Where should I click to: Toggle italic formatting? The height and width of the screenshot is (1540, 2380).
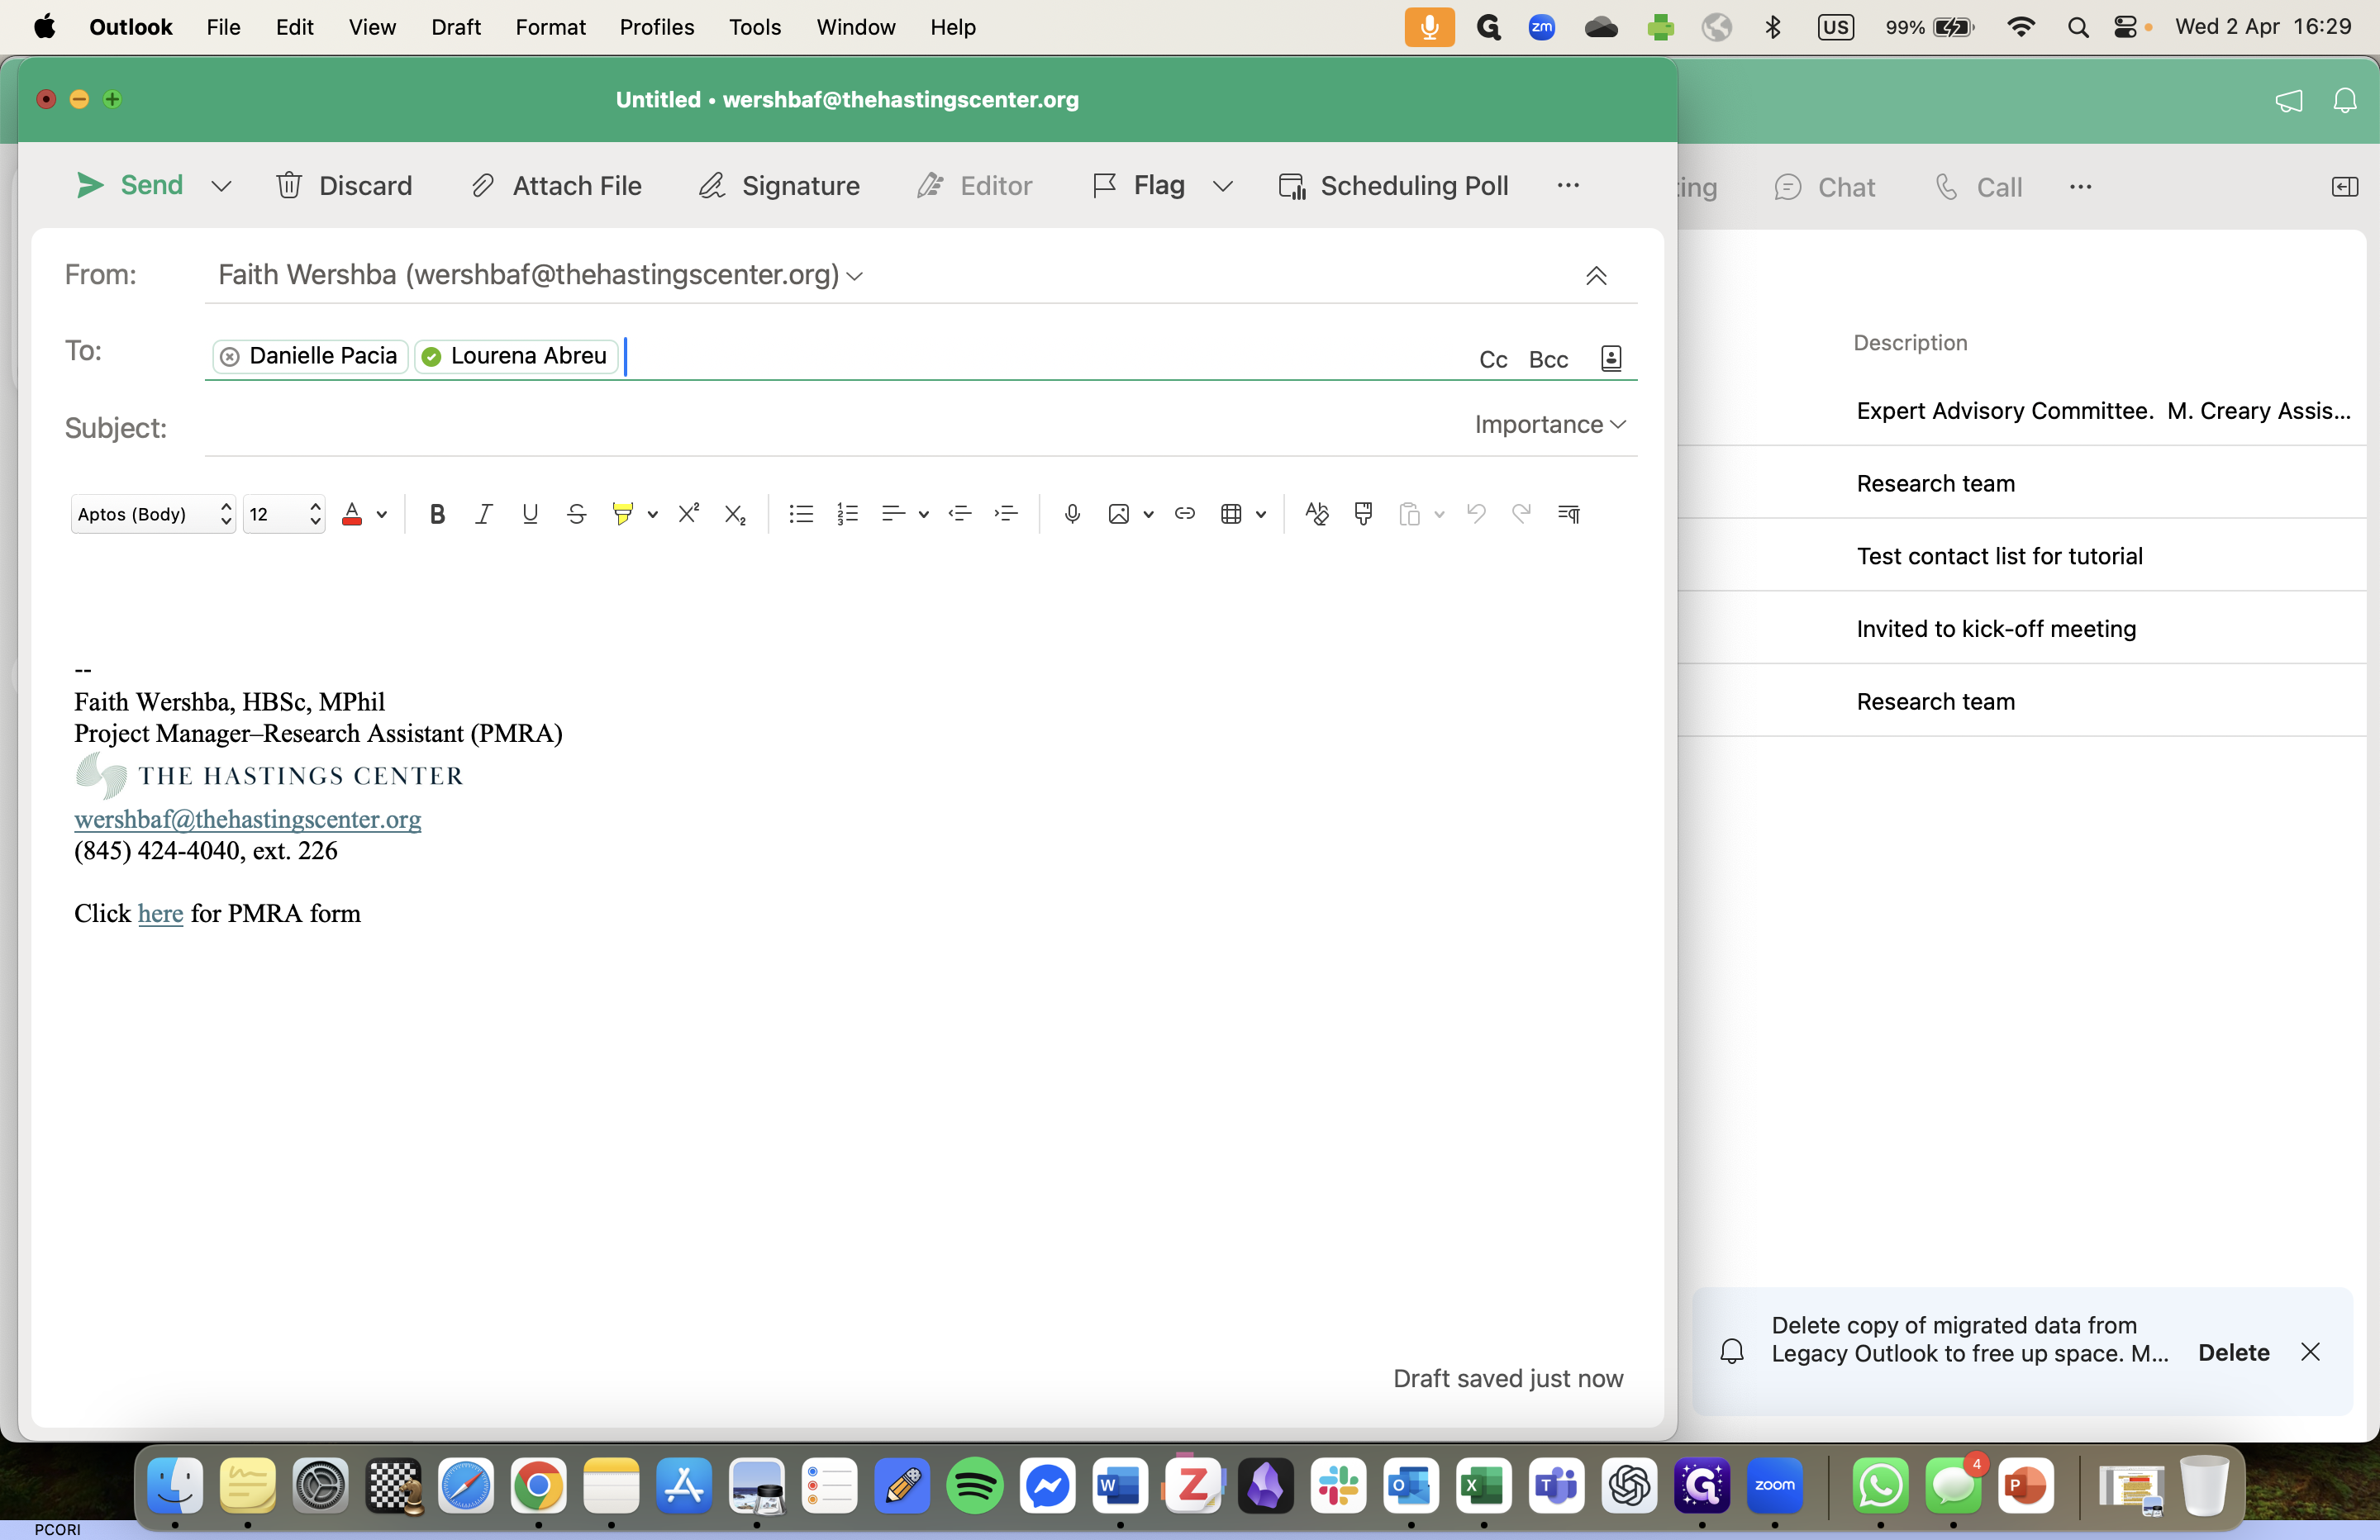(x=484, y=514)
